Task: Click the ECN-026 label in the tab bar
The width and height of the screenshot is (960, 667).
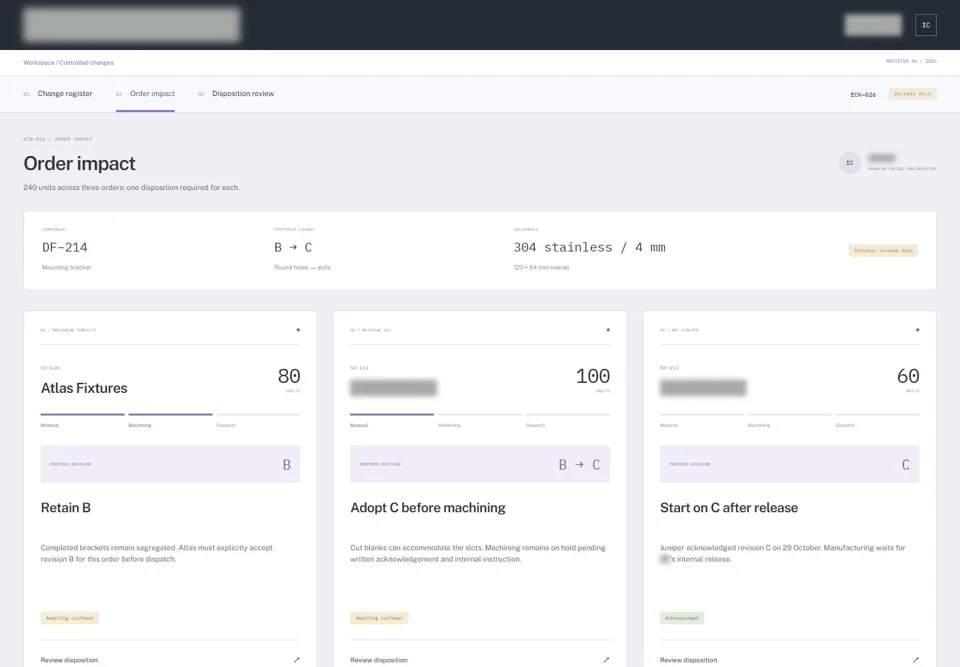Action: click(x=863, y=95)
